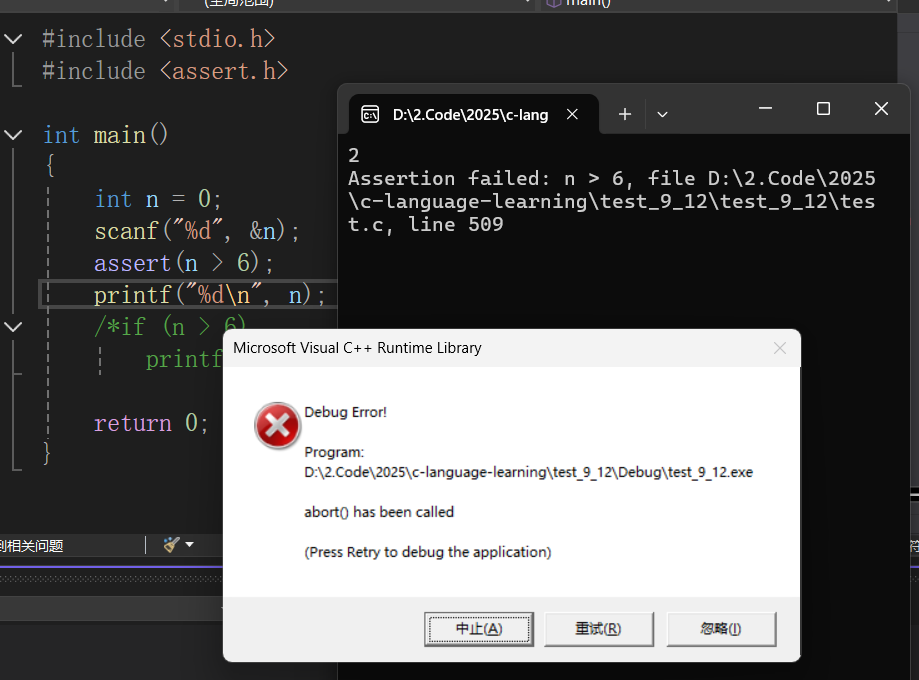Click the 相关问题 label in bottom bar
Screen dimensions: 919x680
click(32, 546)
